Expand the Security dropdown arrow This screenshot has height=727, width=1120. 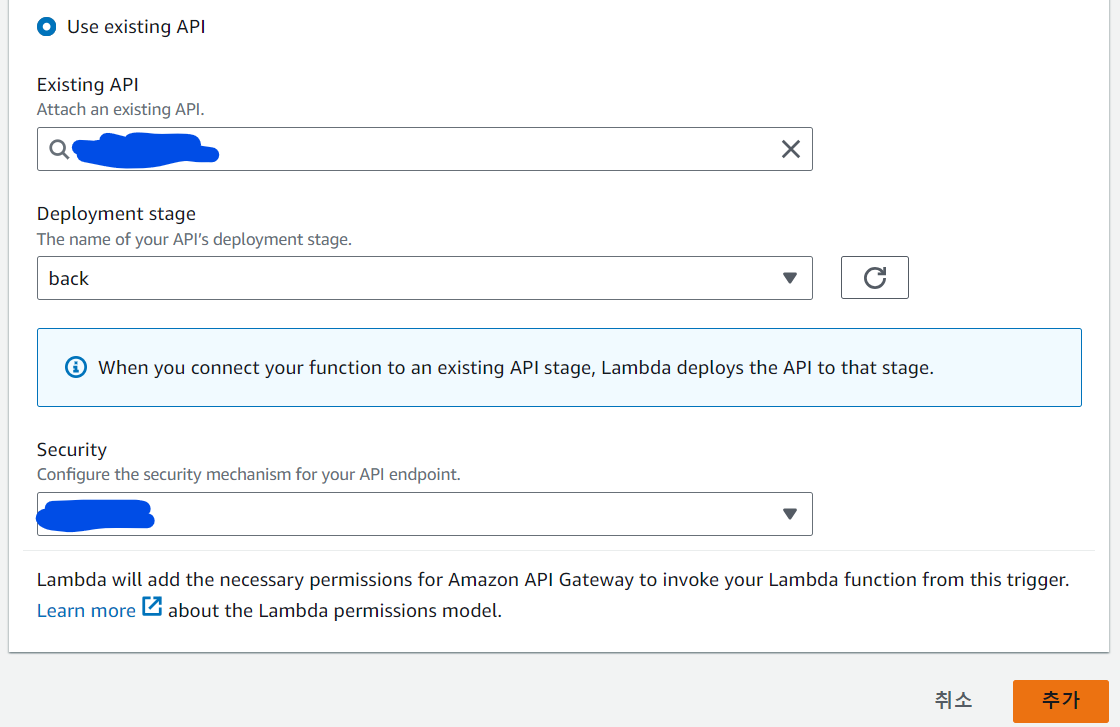point(789,514)
